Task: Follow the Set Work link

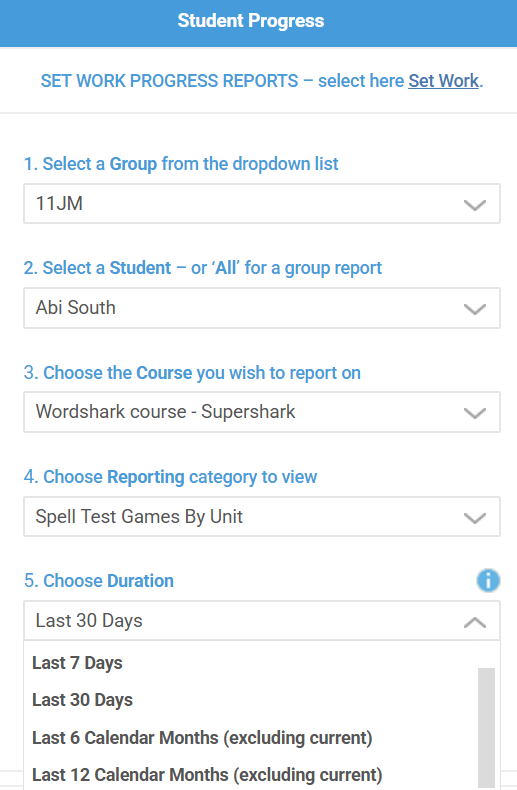Action: click(443, 81)
